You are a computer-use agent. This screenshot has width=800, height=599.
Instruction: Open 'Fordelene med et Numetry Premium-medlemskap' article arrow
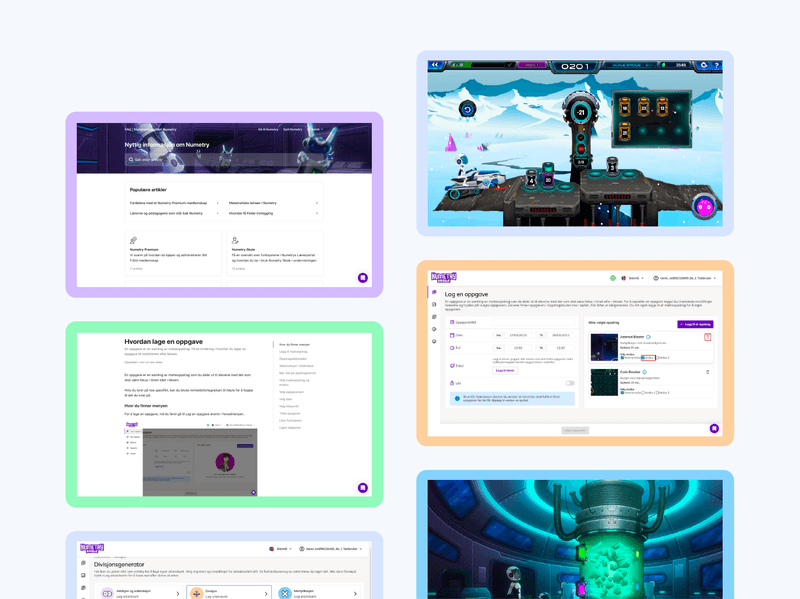[x=218, y=203]
